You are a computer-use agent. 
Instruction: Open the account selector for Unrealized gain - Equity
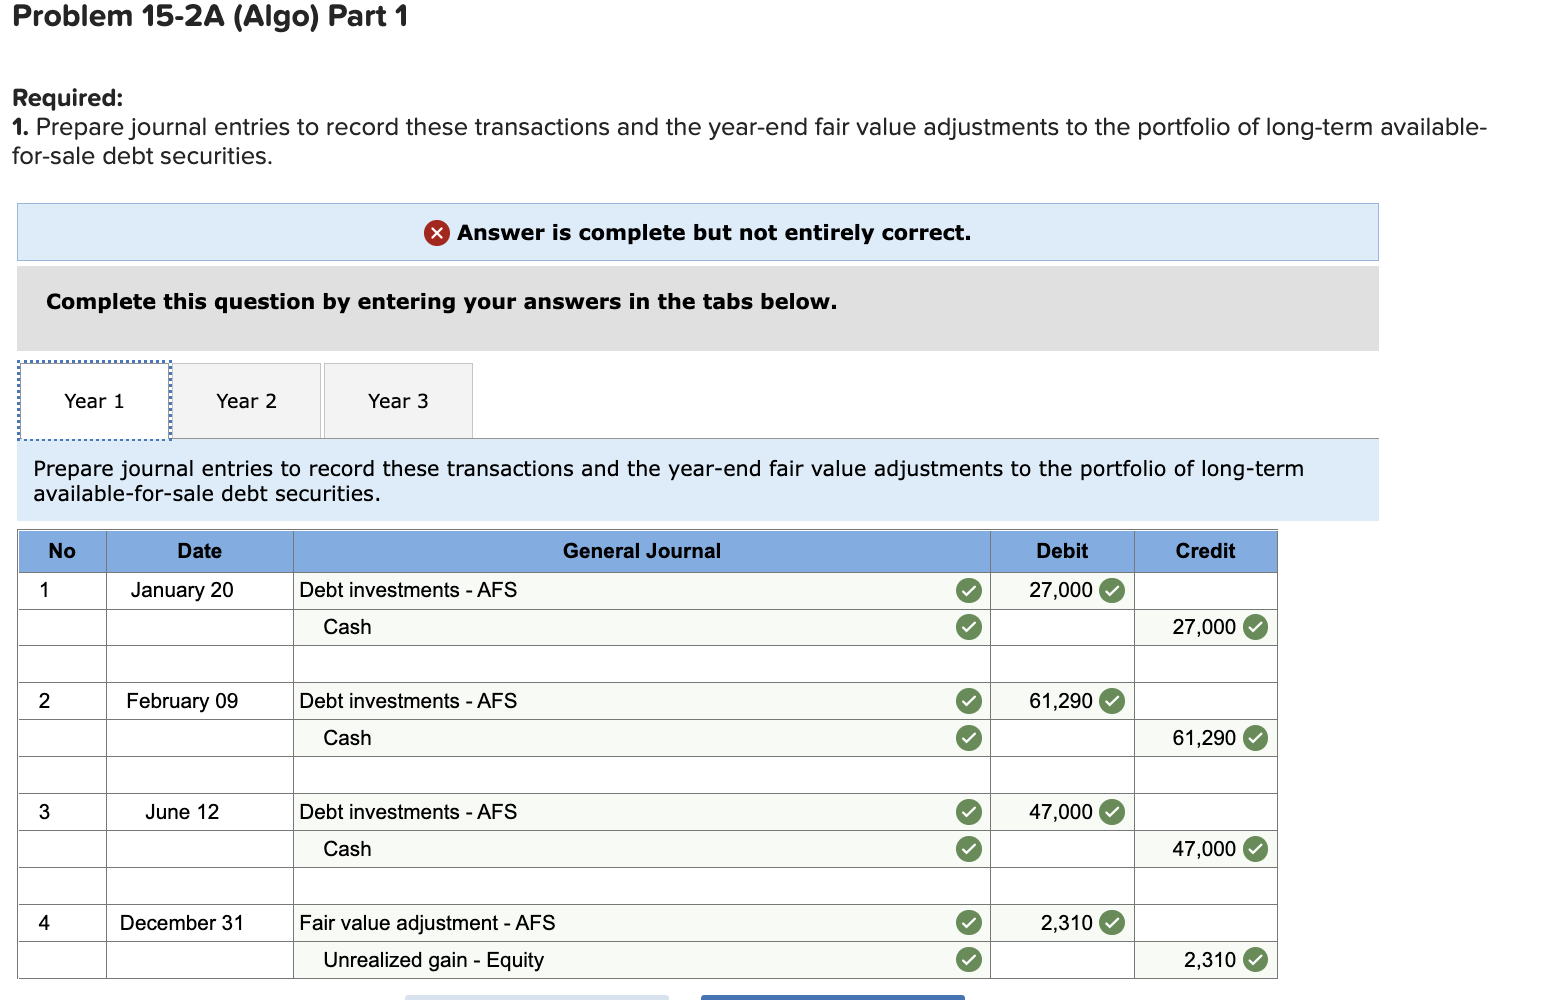(x=640, y=959)
